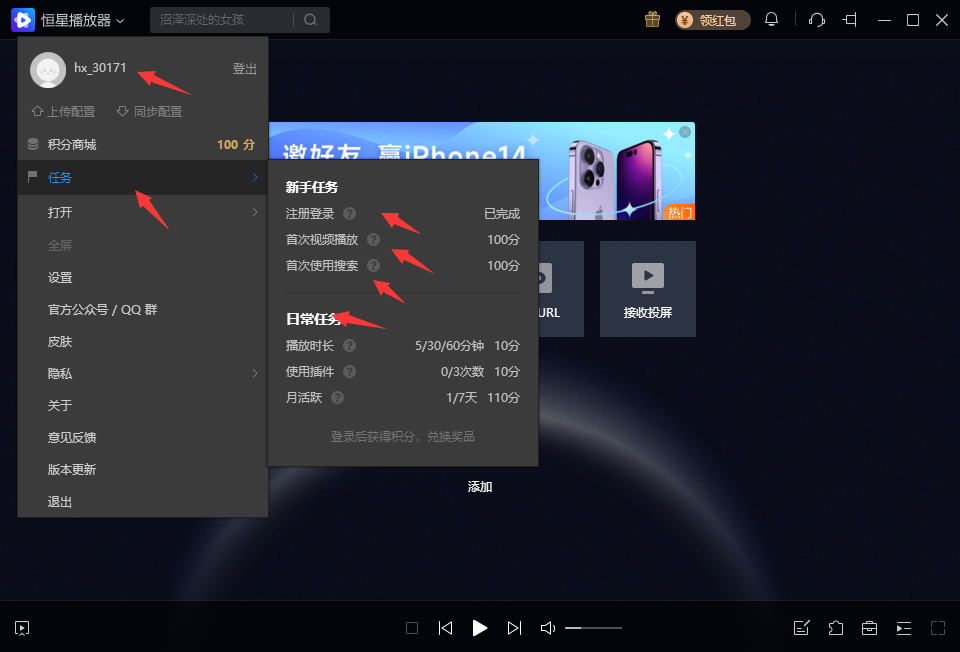The image size is (960, 652).
Task: Open the gift box icon
Action: pos(653,20)
